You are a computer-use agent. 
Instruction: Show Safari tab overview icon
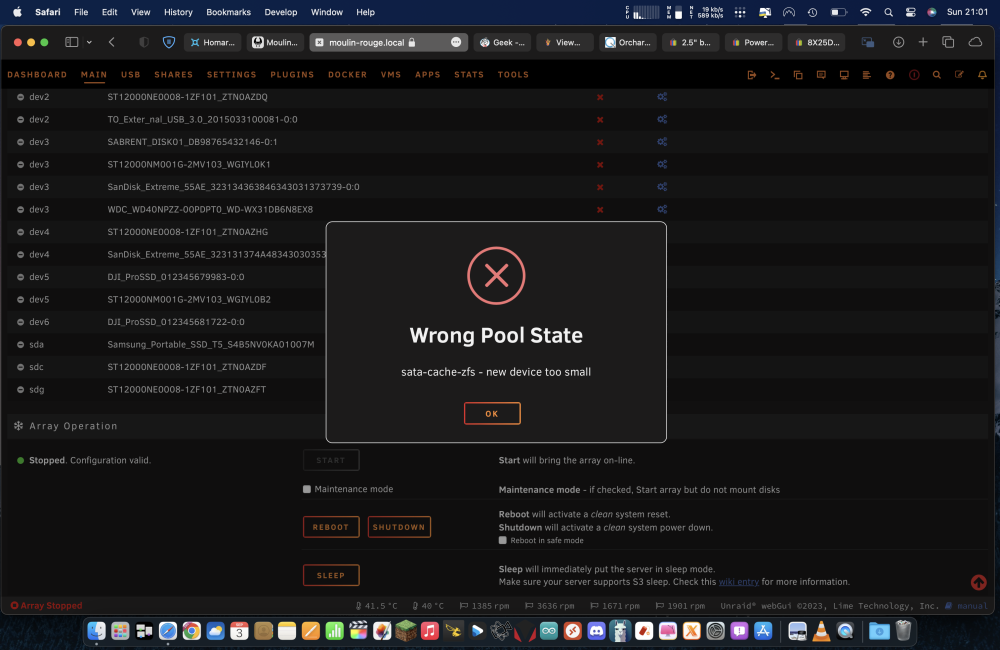click(x=948, y=42)
